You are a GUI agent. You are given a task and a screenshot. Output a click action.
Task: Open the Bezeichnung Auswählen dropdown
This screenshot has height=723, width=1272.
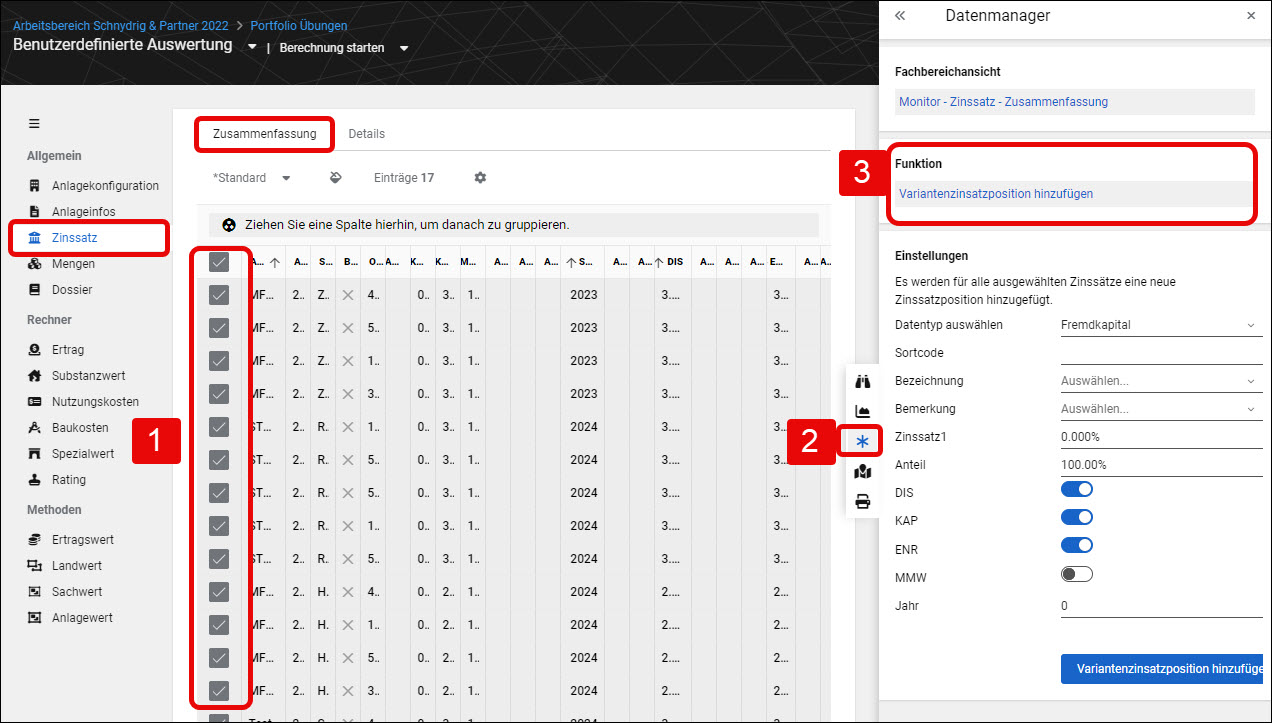pyautogui.click(x=1161, y=381)
